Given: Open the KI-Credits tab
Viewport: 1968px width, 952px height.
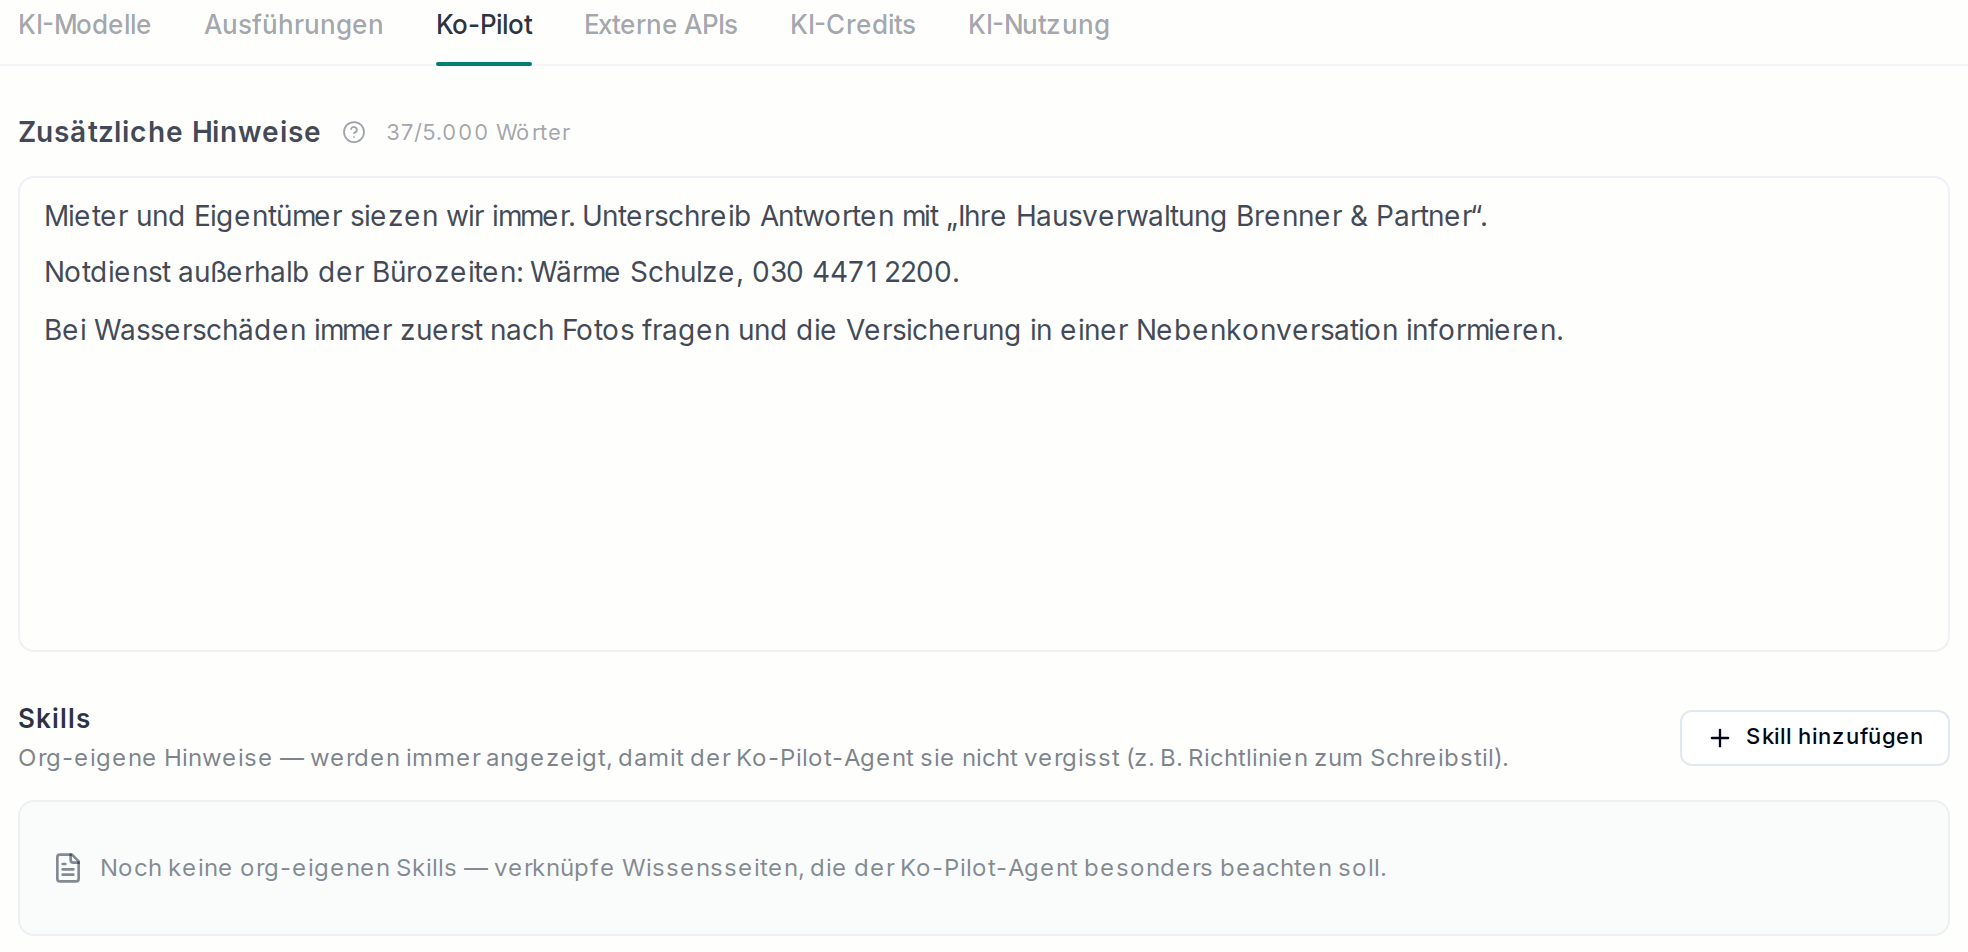Looking at the screenshot, I should [853, 25].
